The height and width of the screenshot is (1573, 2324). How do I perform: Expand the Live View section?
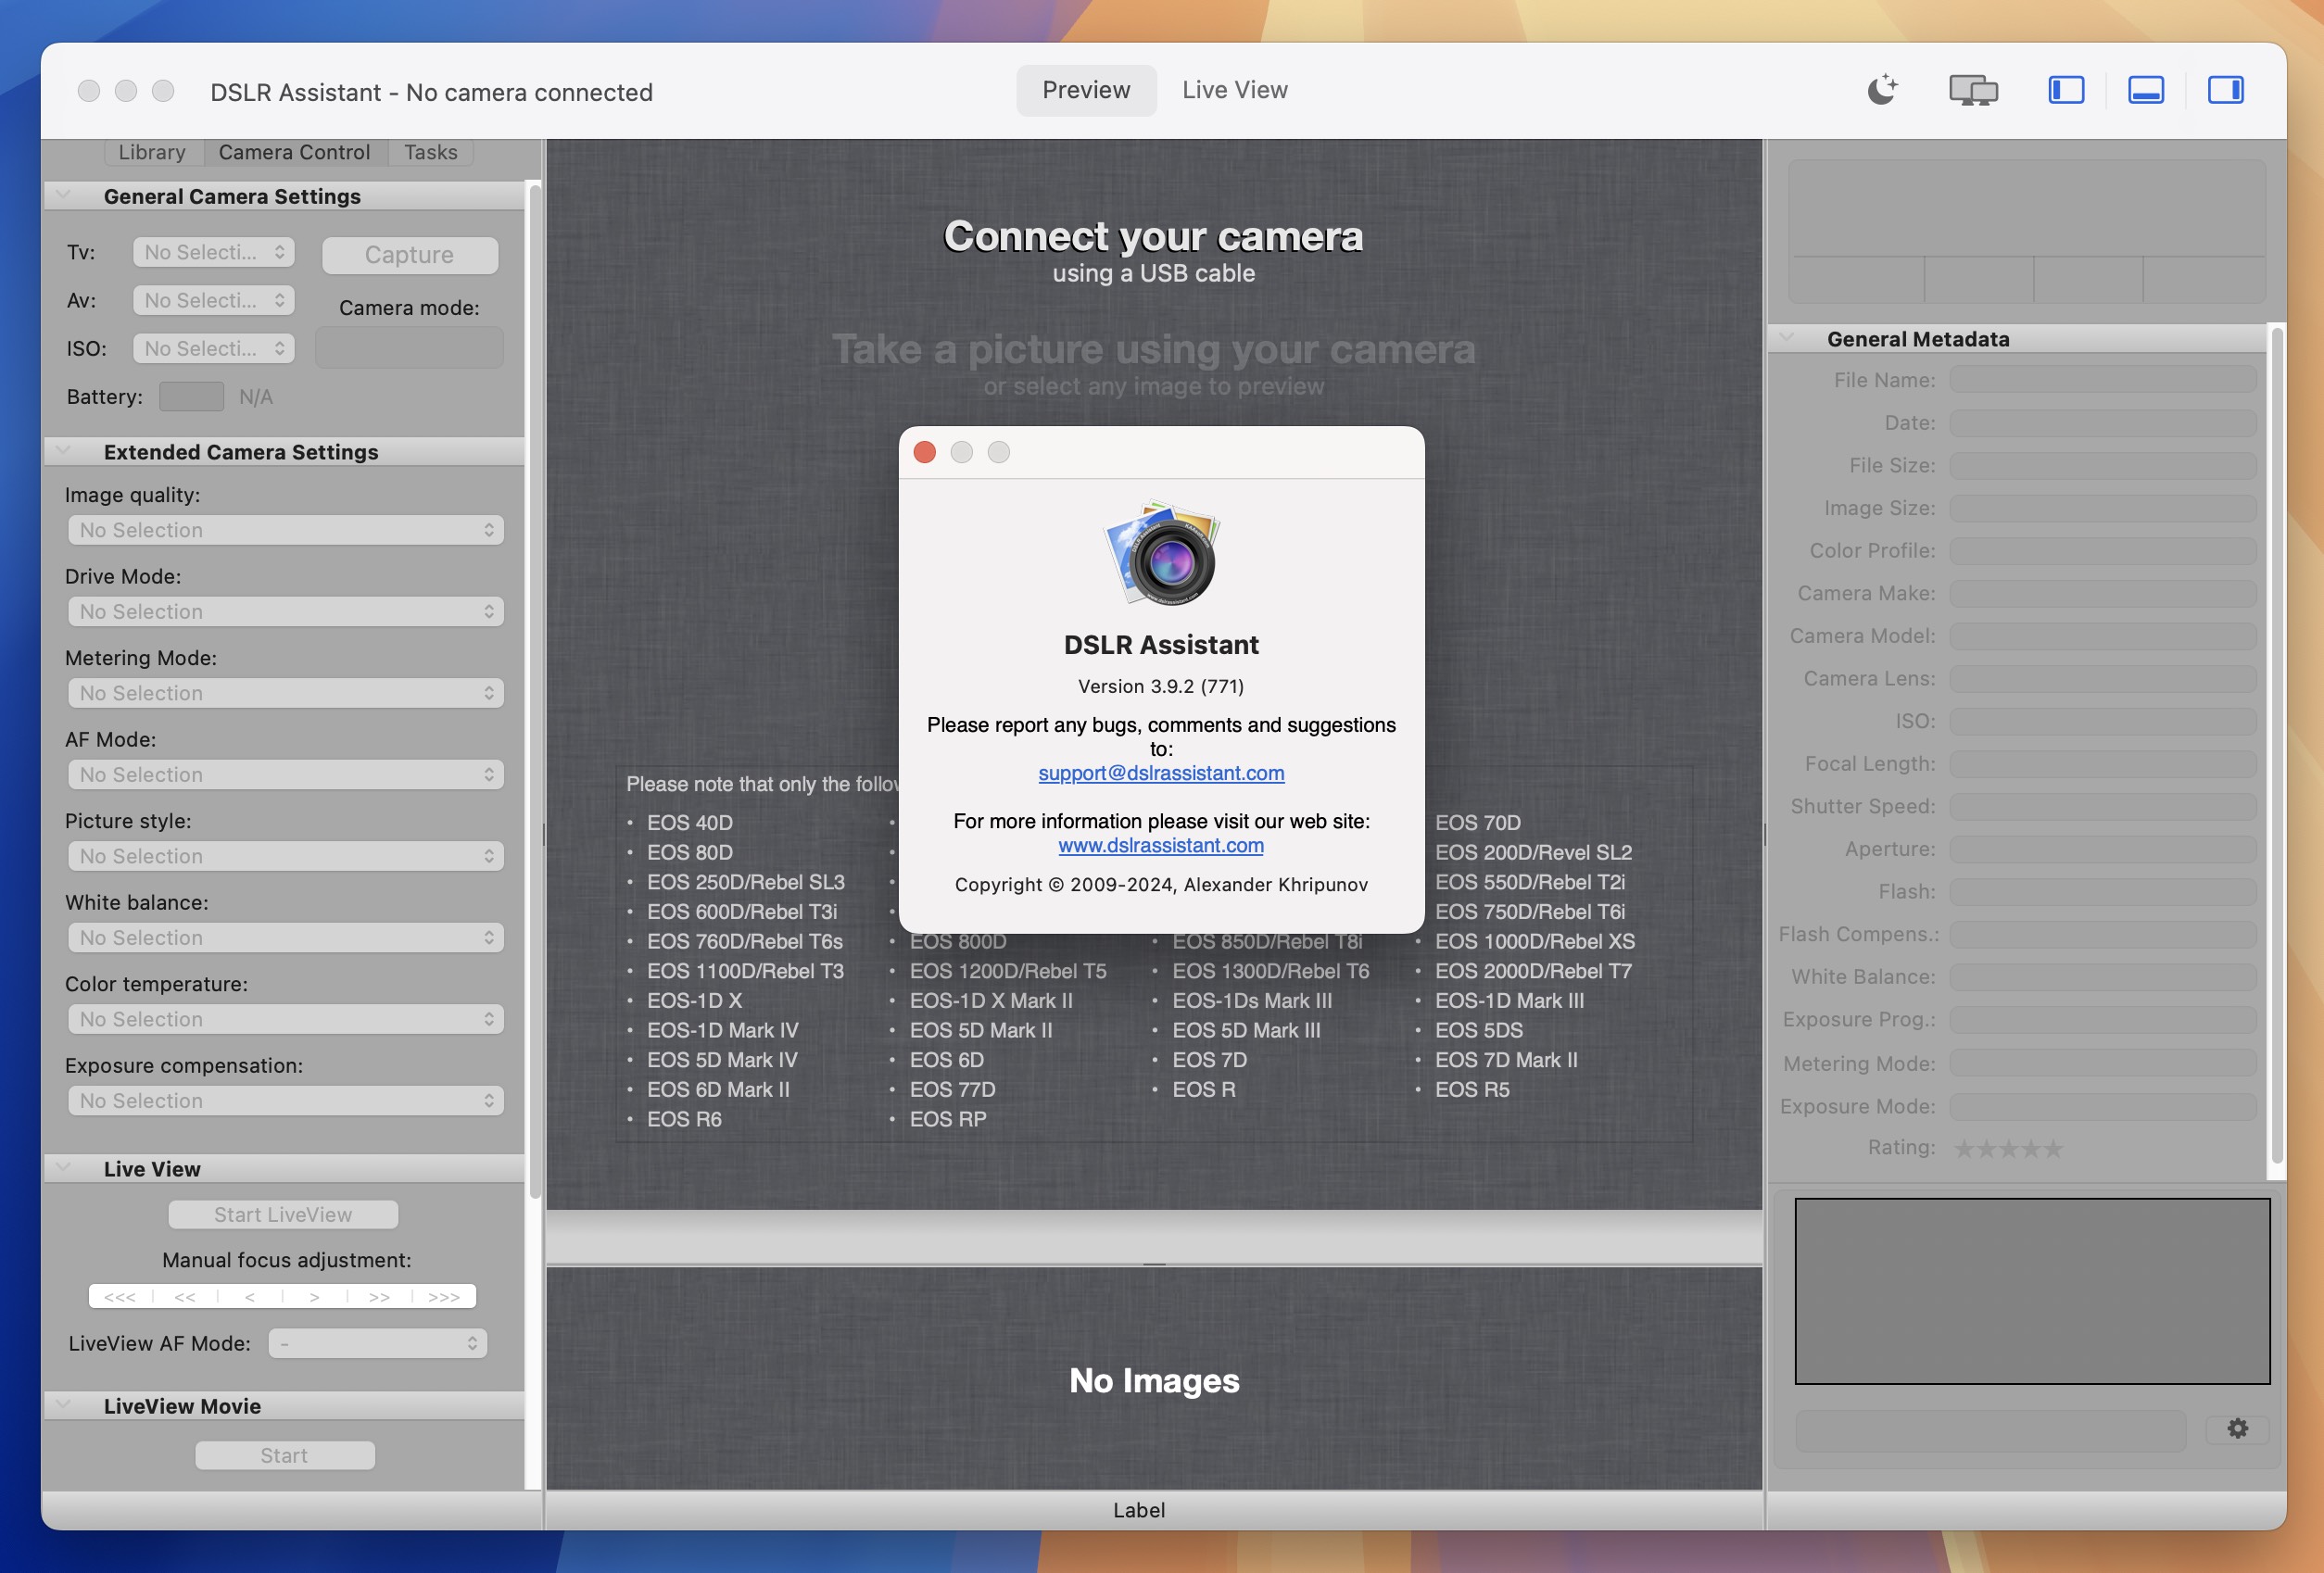tap(61, 1167)
